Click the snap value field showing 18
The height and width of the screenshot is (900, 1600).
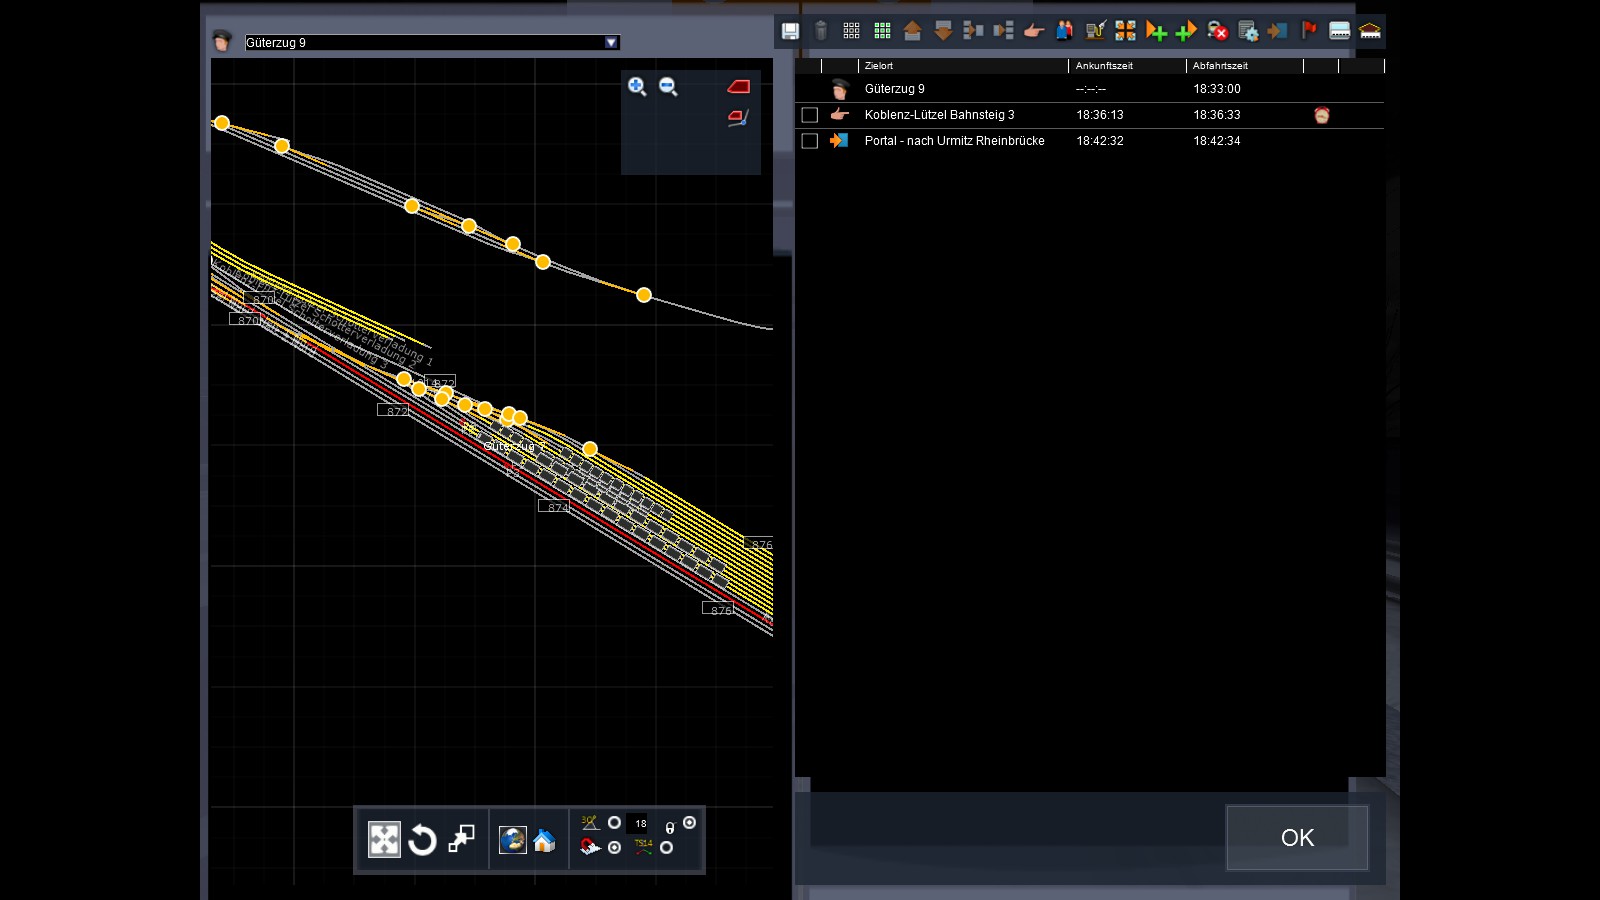[641, 824]
